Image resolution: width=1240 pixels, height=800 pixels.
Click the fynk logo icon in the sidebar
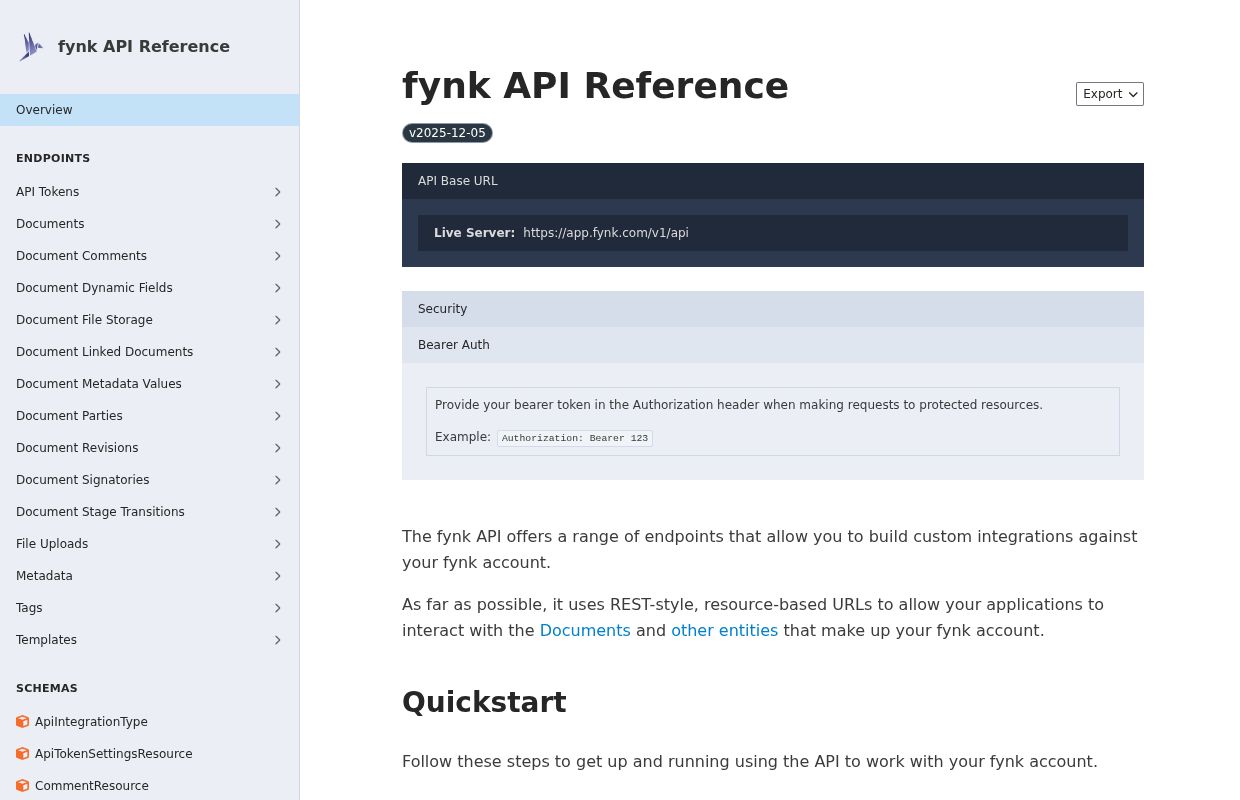click(31, 46)
